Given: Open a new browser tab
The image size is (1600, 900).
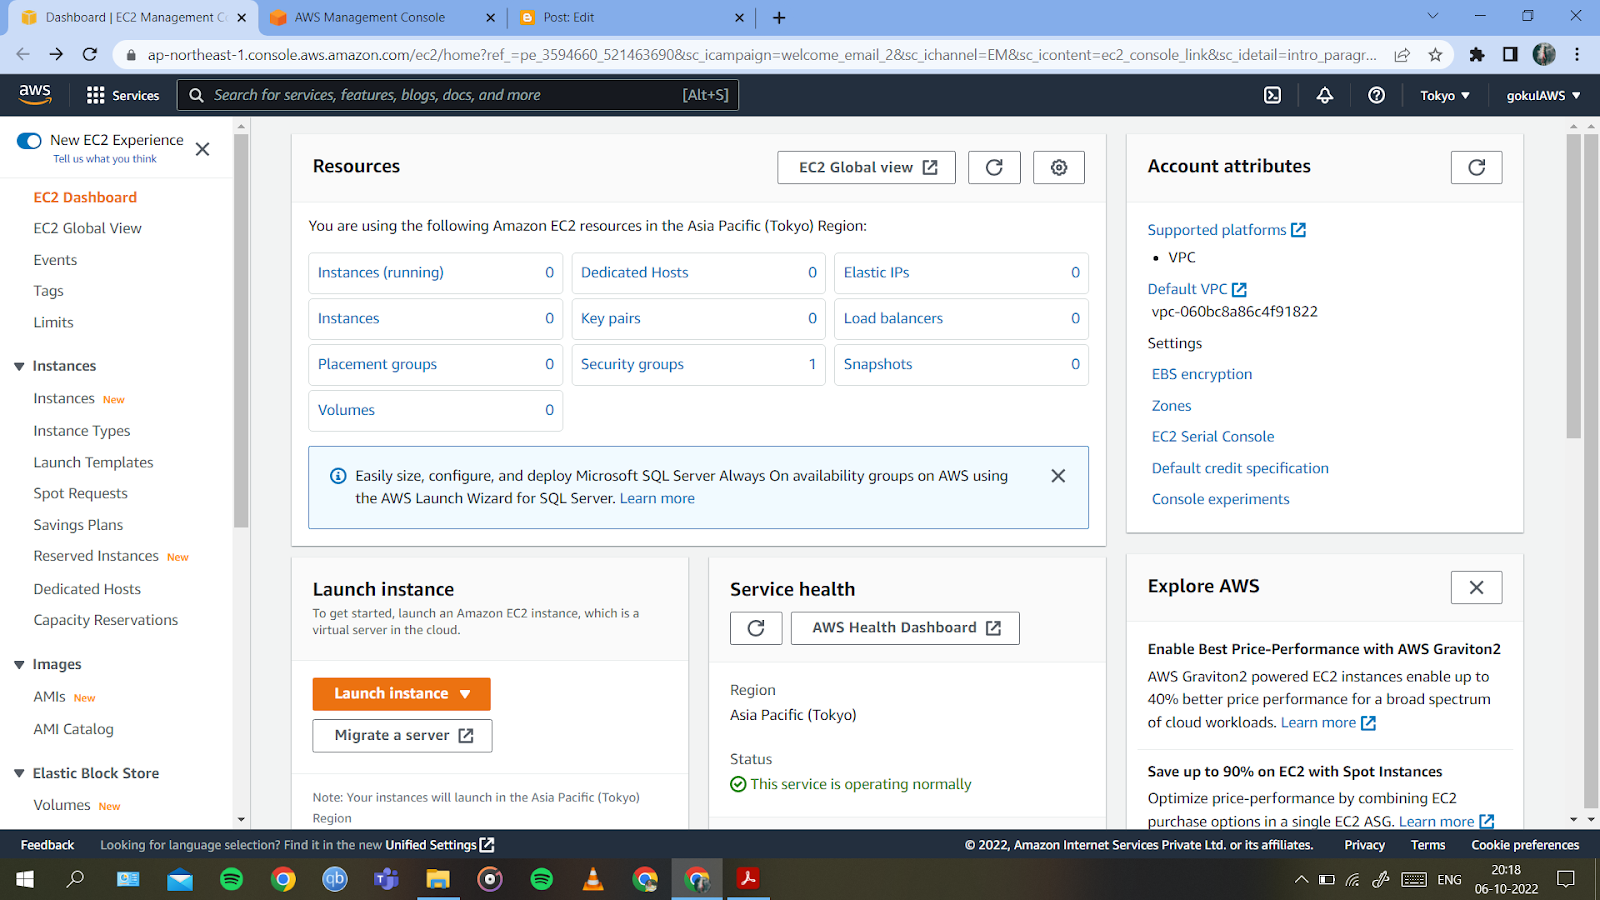Looking at the screenshot, I should 779,17.
